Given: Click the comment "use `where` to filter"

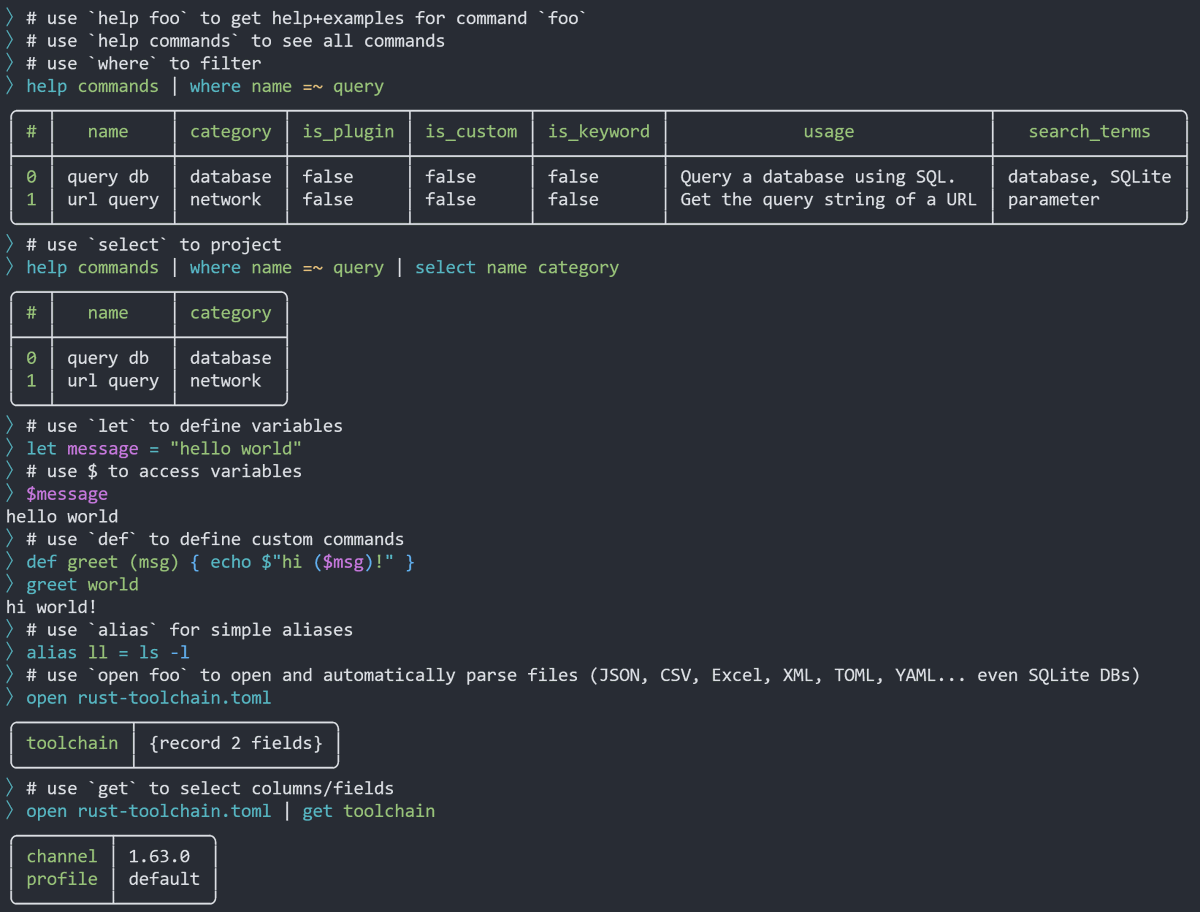Looking at the screenshot, I should coord(143,63).
